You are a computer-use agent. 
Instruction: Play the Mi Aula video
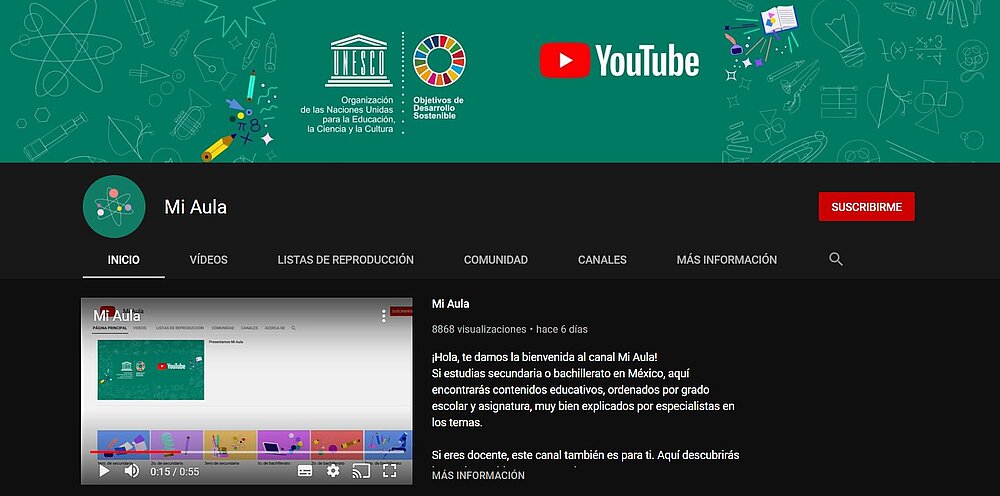point(104,471)
